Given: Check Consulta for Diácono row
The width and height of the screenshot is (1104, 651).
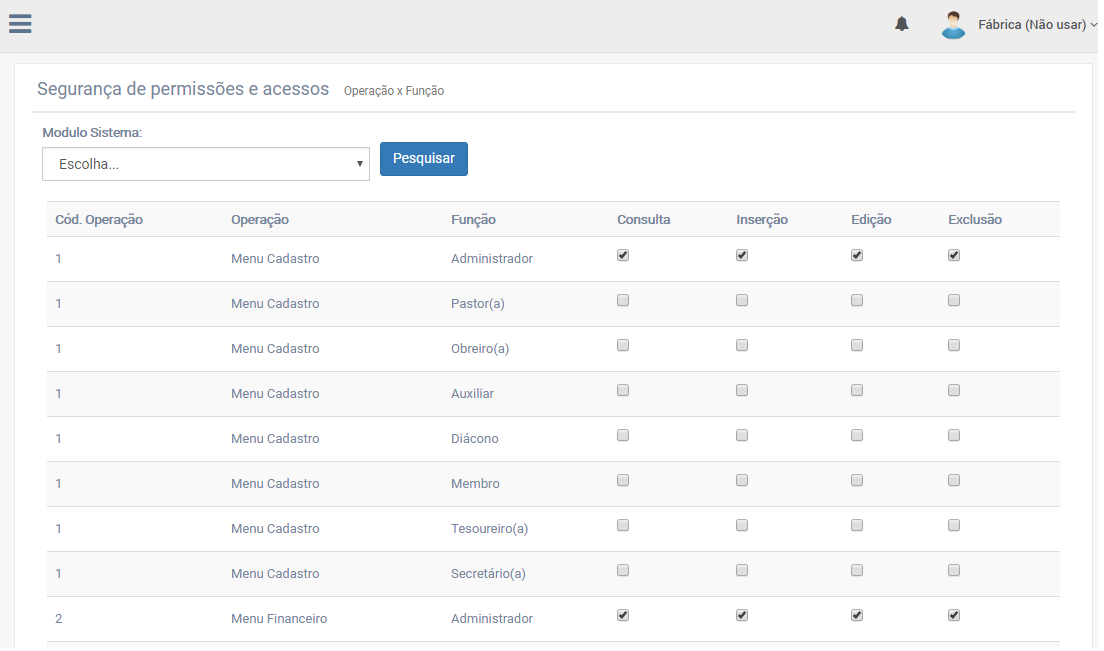Looking at the screenshot, I should click(x=623, y=435).
